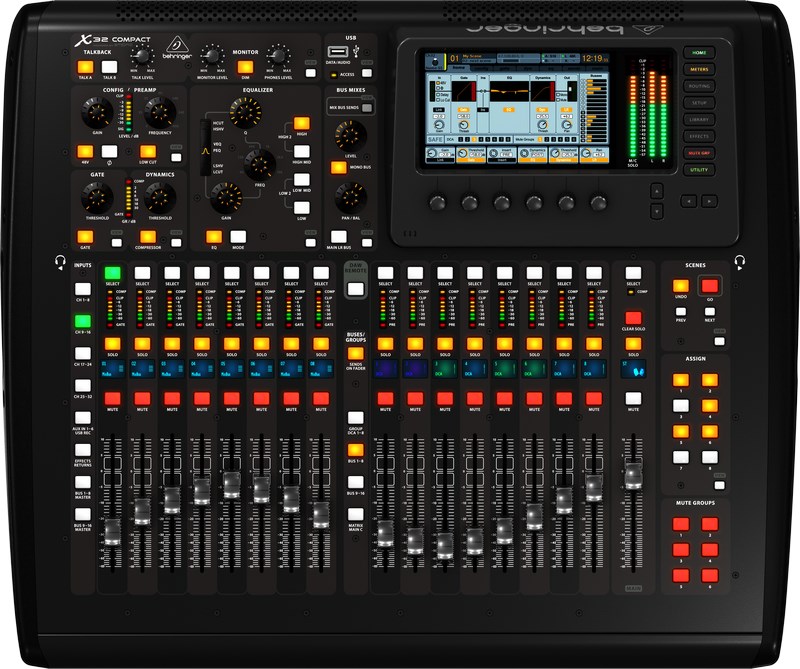Disable the Low Cut filter
Viewport: 800px width, 669px height.
[x=147, y=151]
